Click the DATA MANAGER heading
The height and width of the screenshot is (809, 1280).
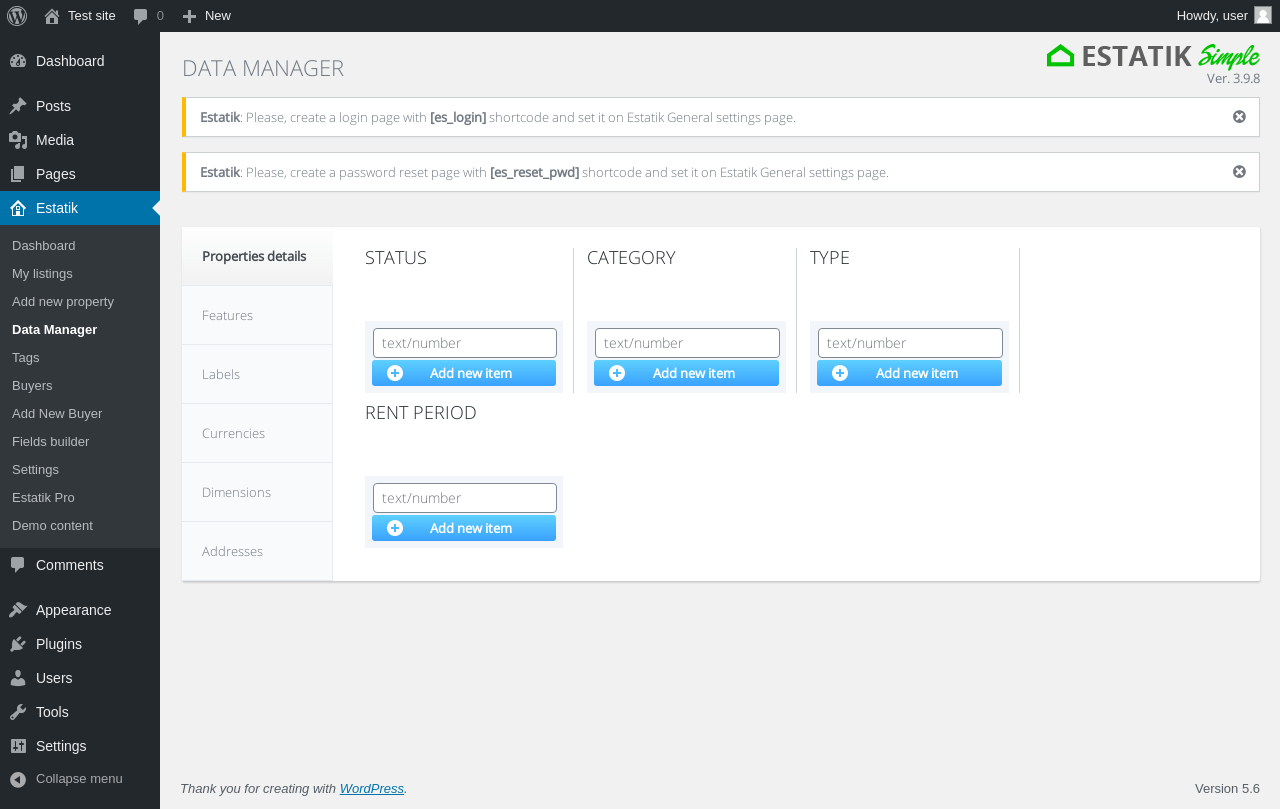pyautogui.click(x=263, y=68)
